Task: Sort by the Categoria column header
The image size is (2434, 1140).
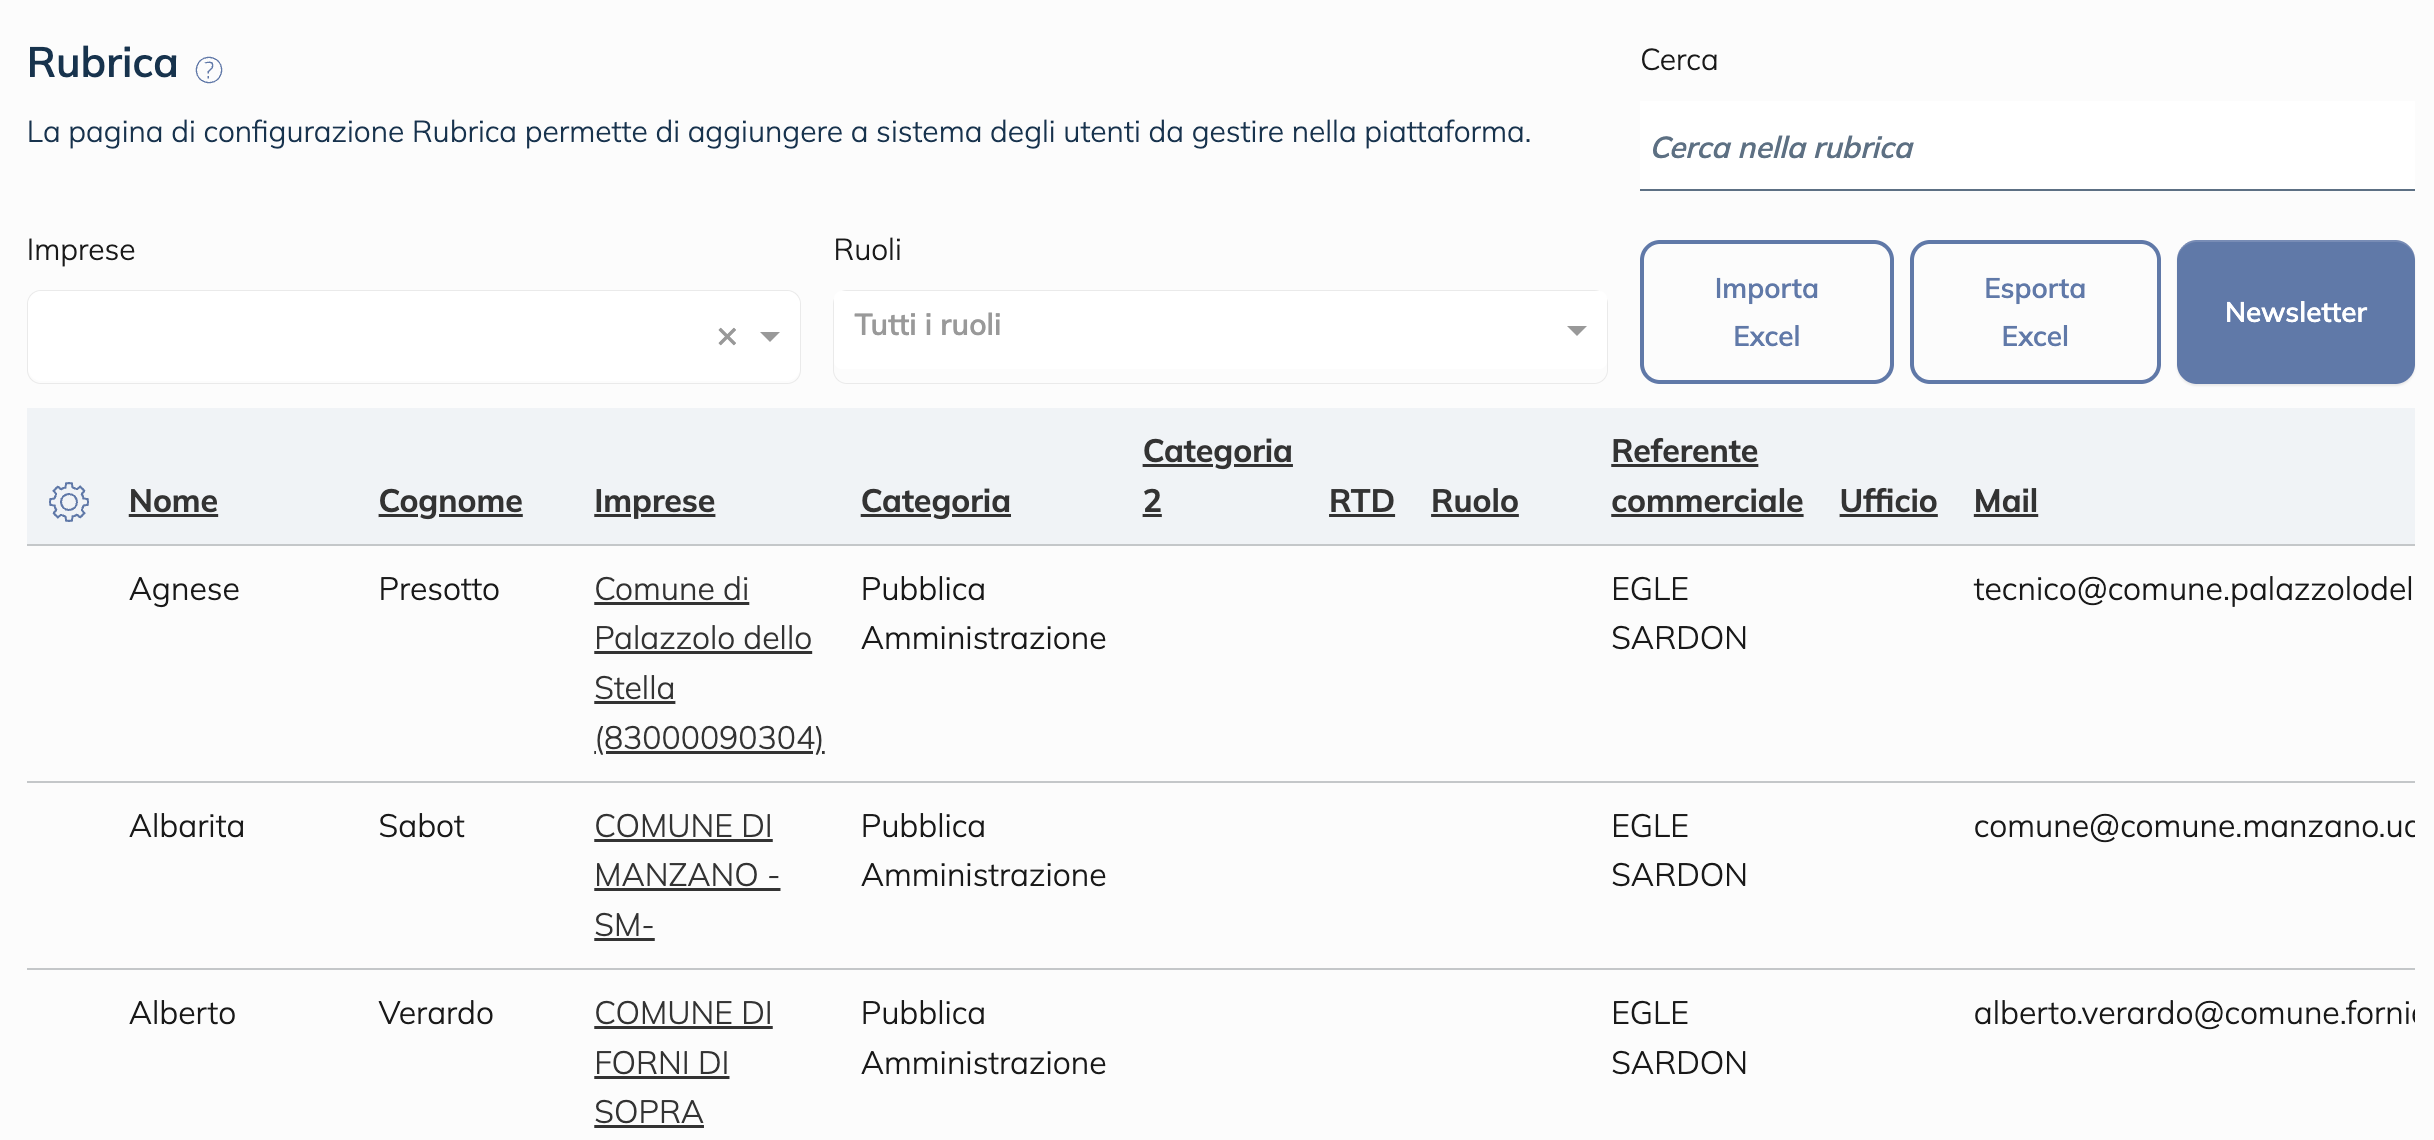Action: point(935,501)
